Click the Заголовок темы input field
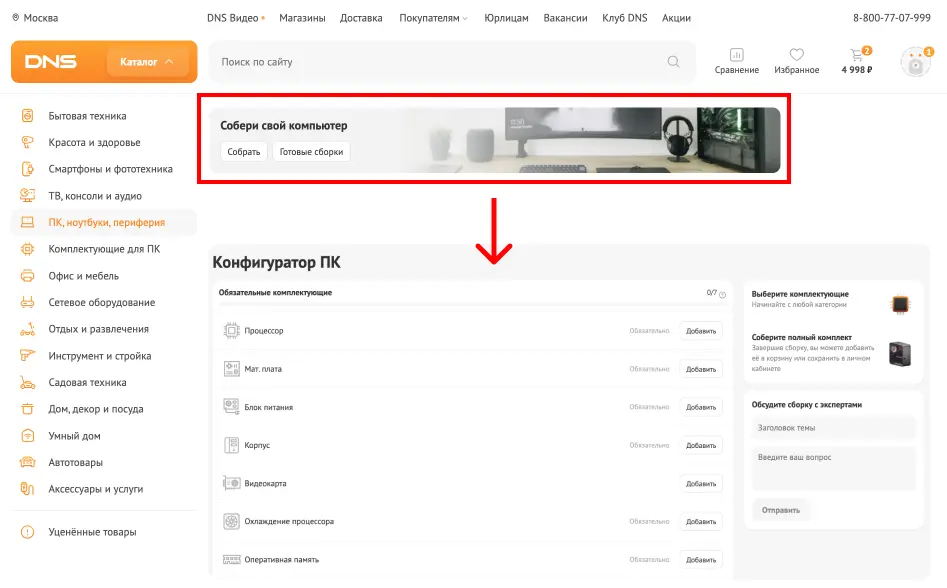The height and width of the screenshot is (588, 947). [x=833, y=428]
